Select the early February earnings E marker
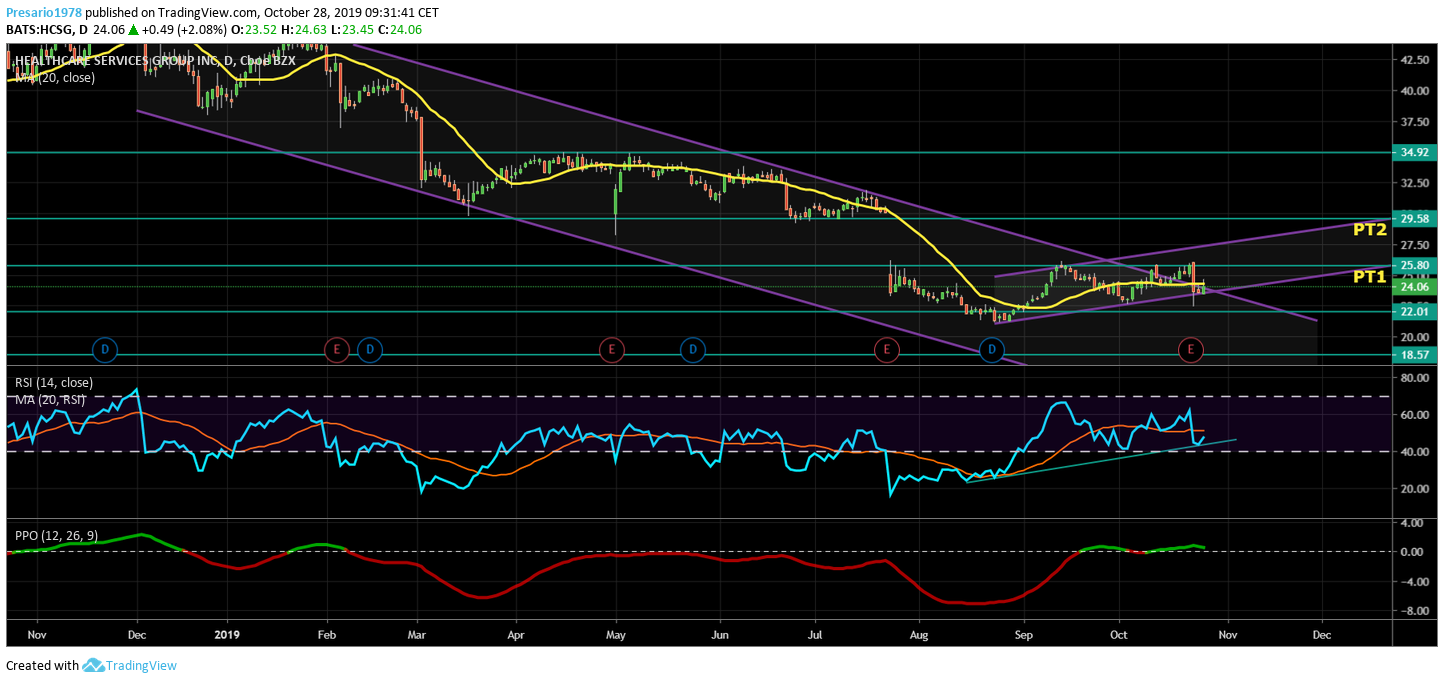 [337, 349]
